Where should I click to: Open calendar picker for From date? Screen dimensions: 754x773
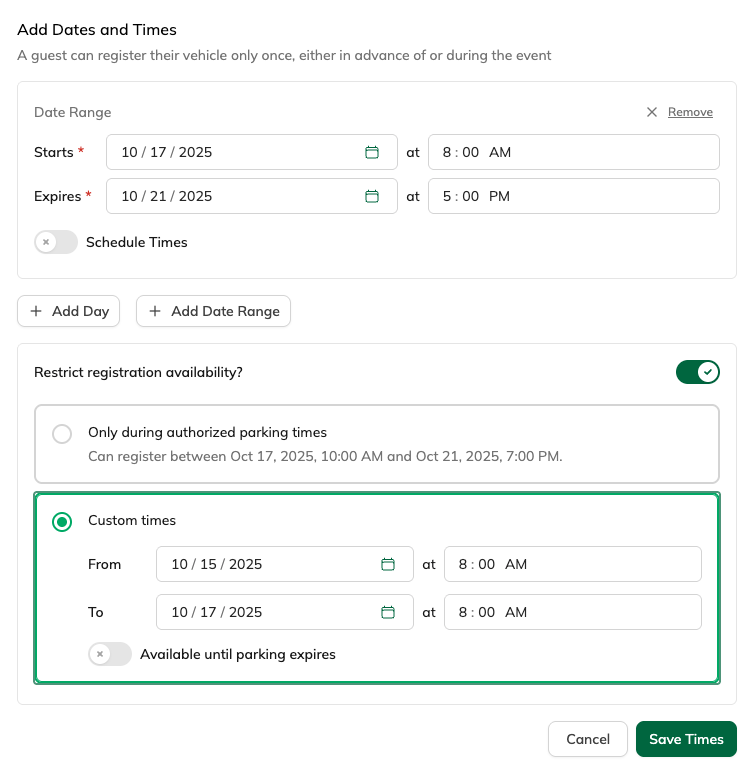pos(388,564)
